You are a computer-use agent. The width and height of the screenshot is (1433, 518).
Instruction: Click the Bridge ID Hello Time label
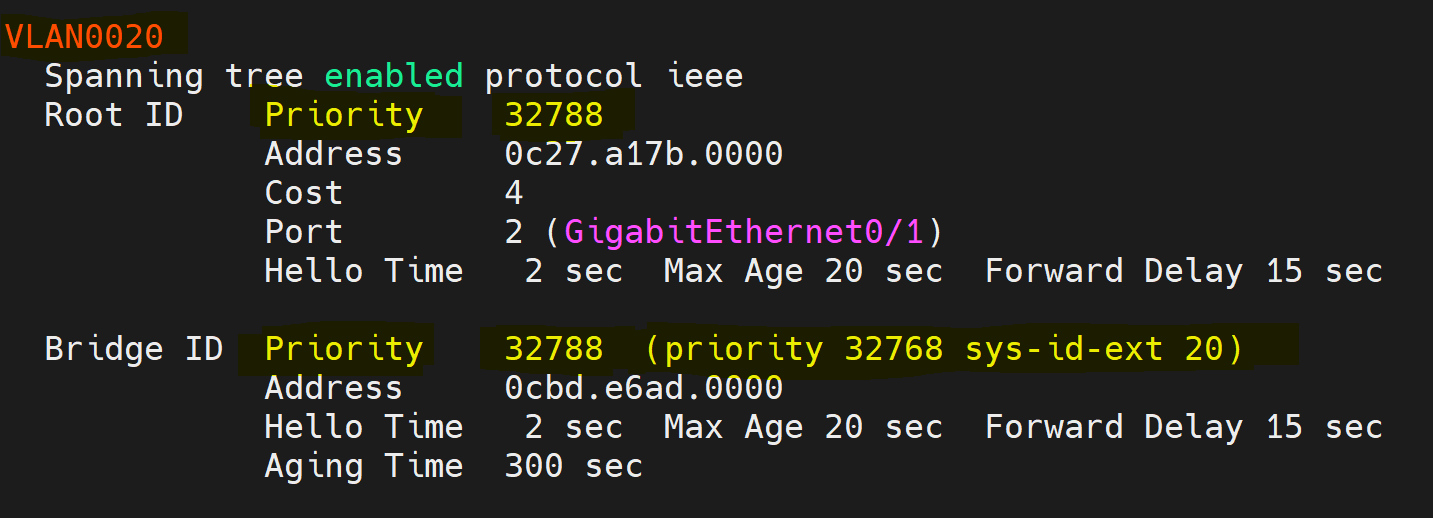point(364,427)
